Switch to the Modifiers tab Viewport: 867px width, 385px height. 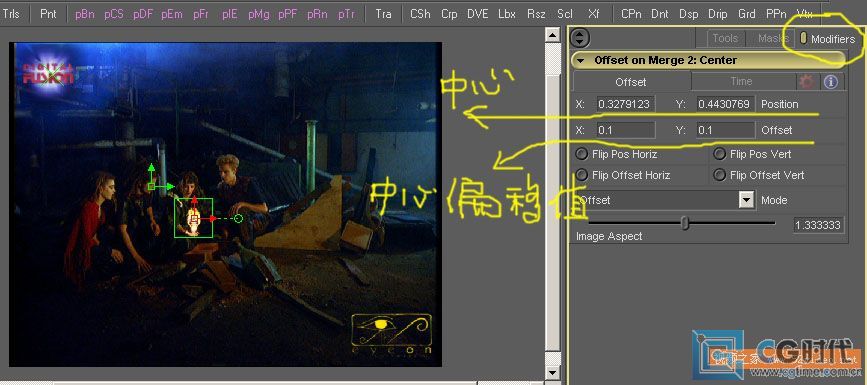828,39
